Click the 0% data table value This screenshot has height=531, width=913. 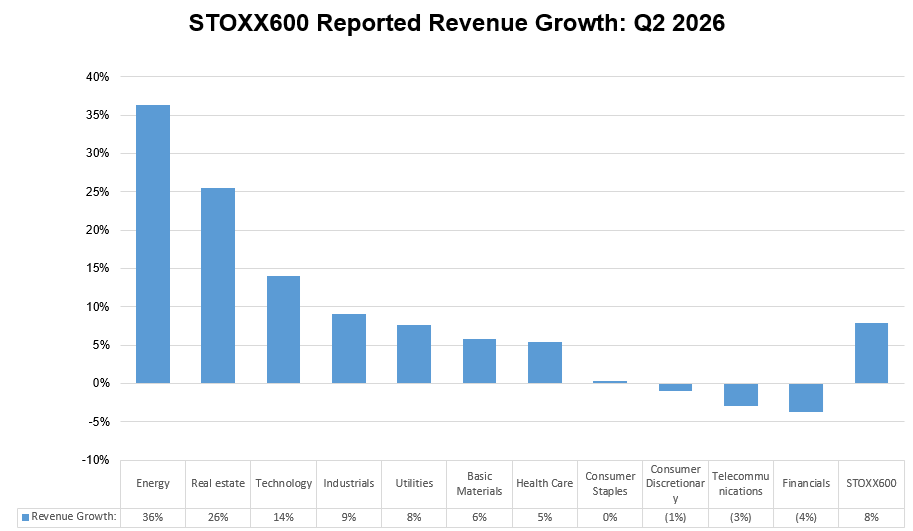pos(610,517)
